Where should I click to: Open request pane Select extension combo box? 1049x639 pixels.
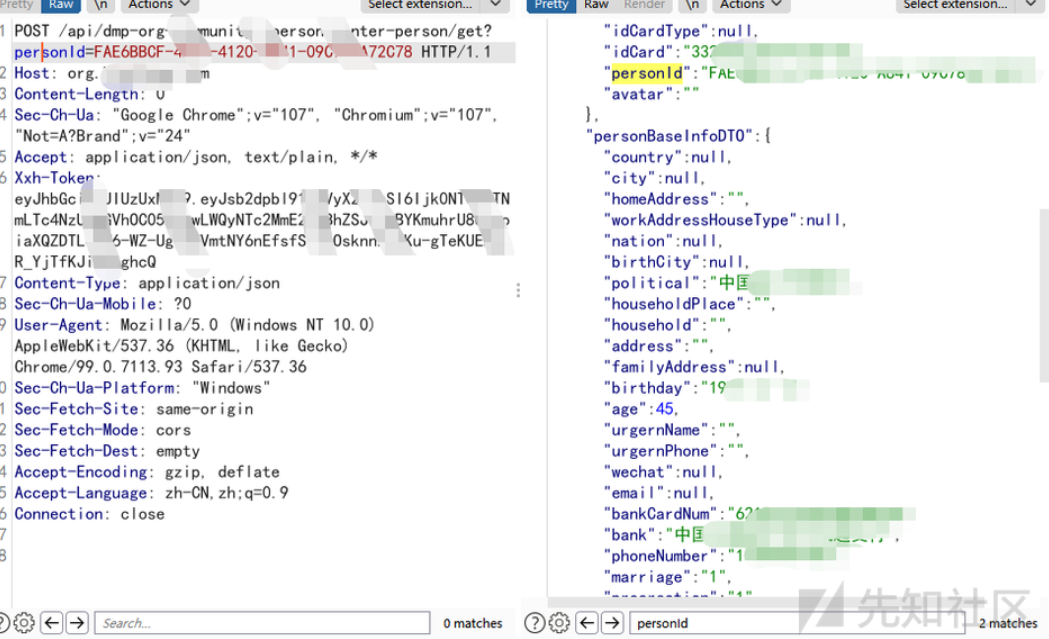click(x=420, y=5)
